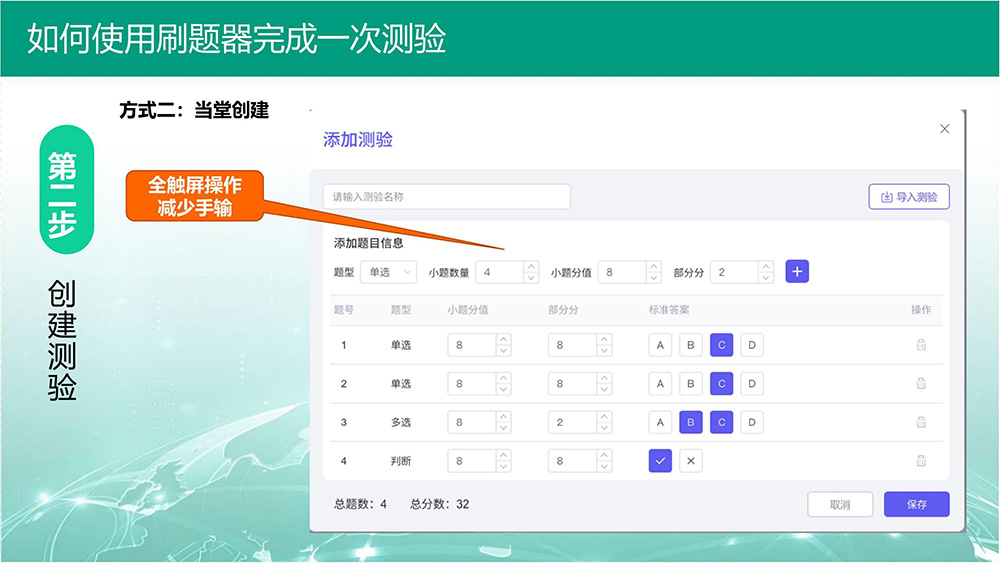Click trash icon for question 3
The width and height of the screenshot is (1000, 563).
tap(921, 422)
